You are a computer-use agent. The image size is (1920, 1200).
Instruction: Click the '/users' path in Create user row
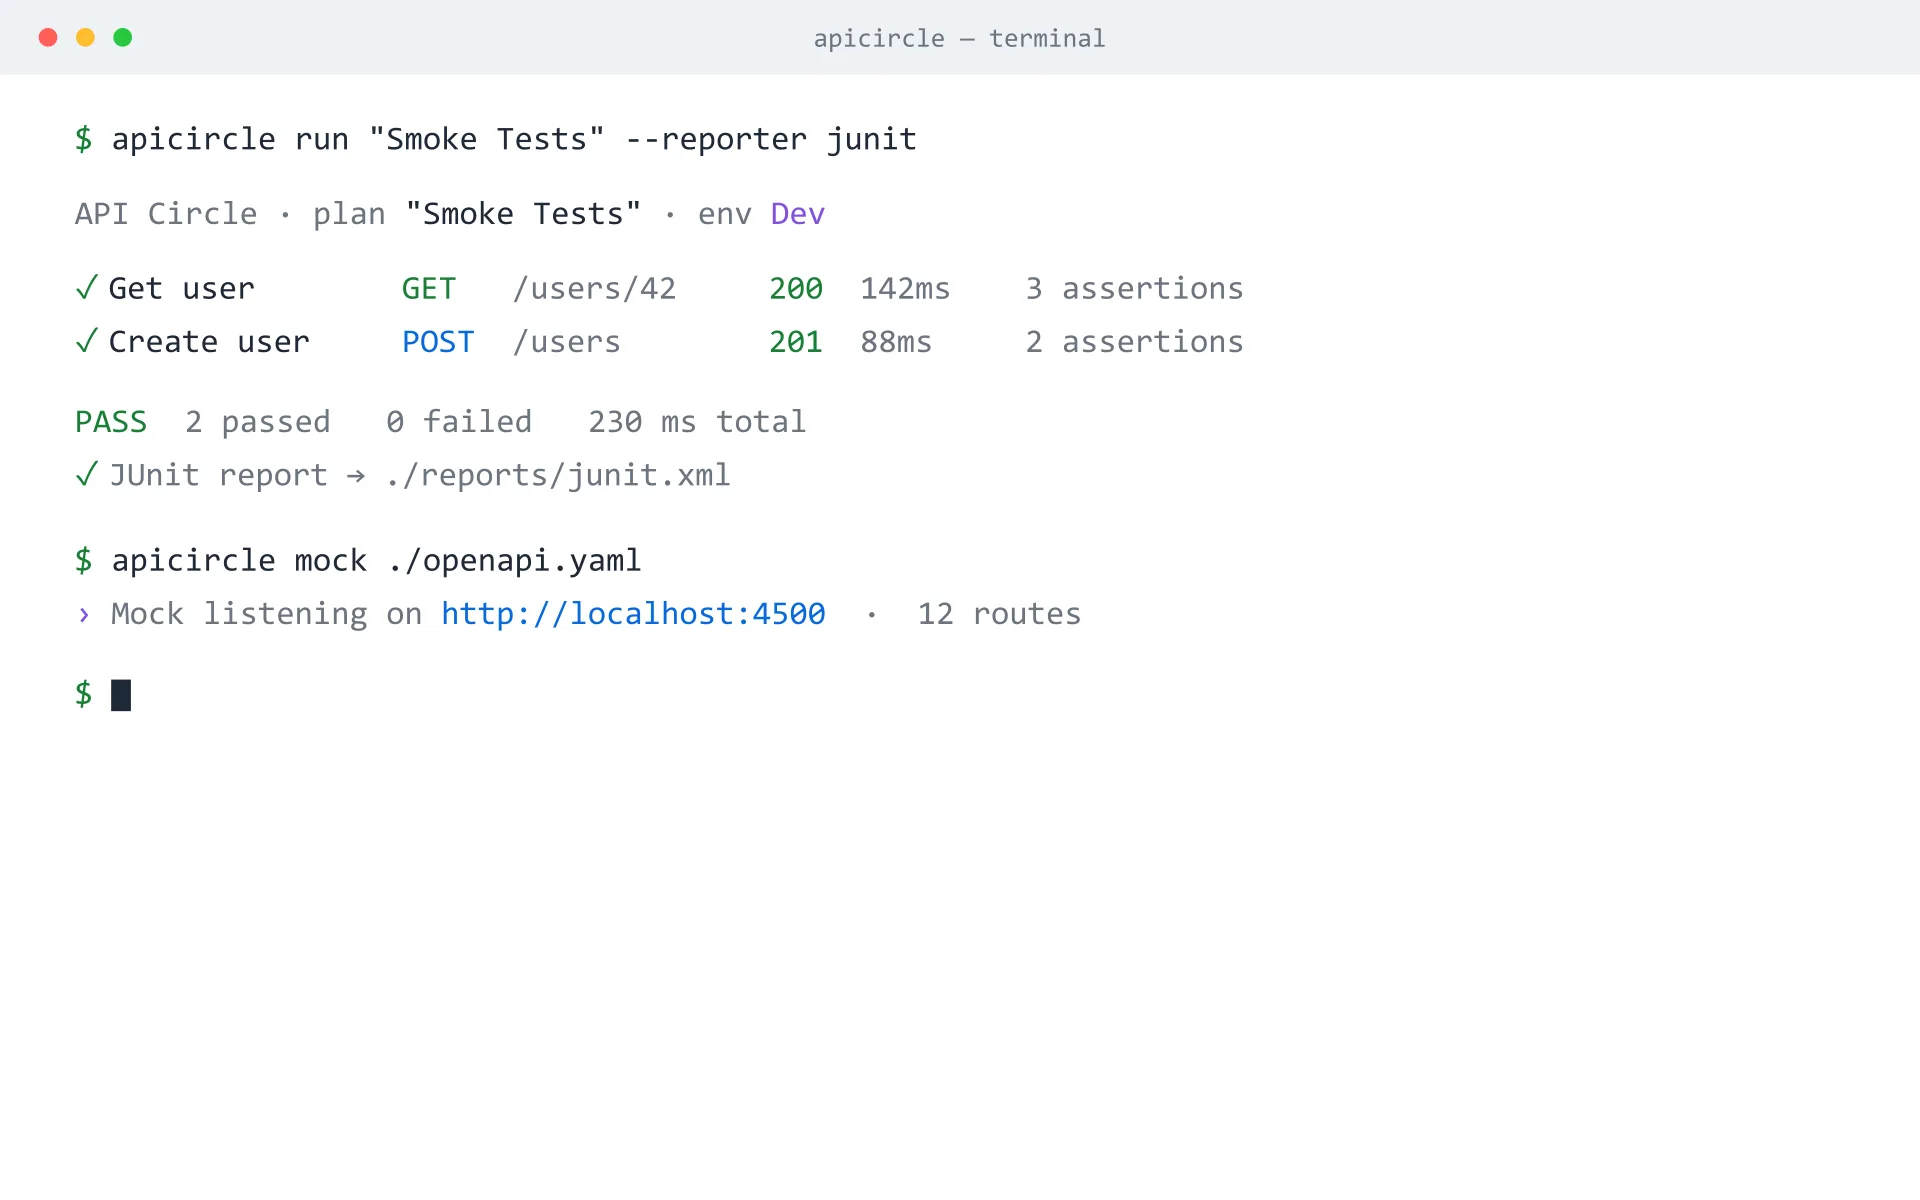coord(566,342)
